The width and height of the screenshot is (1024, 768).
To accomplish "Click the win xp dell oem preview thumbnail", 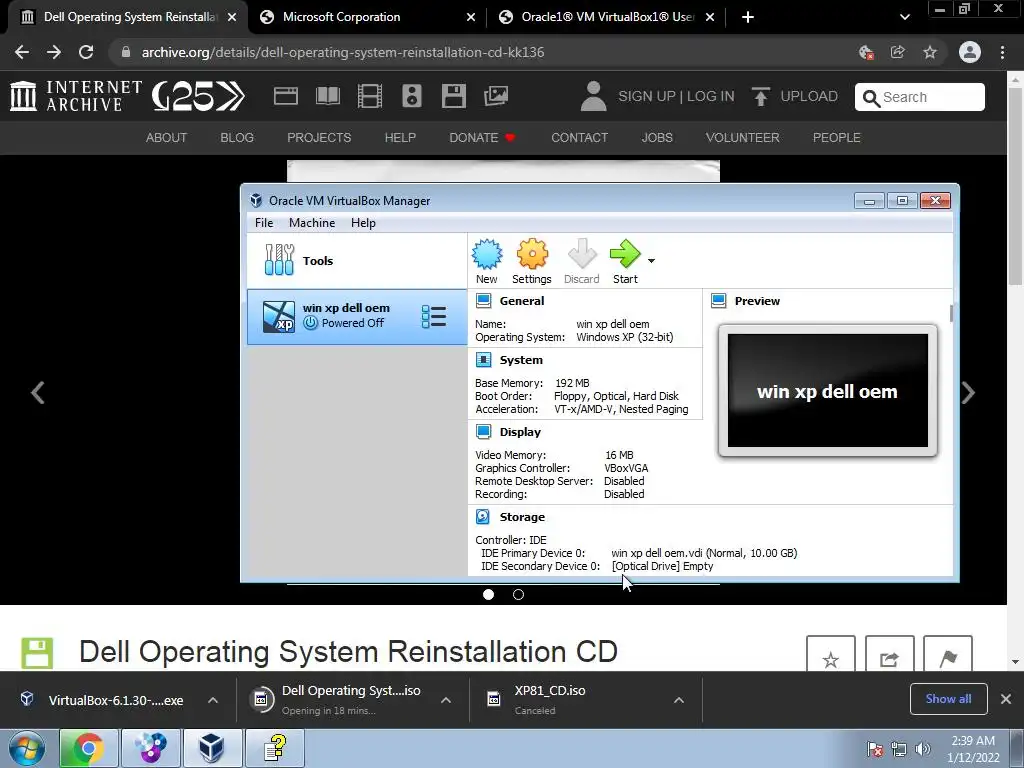I will pos(827,391).
